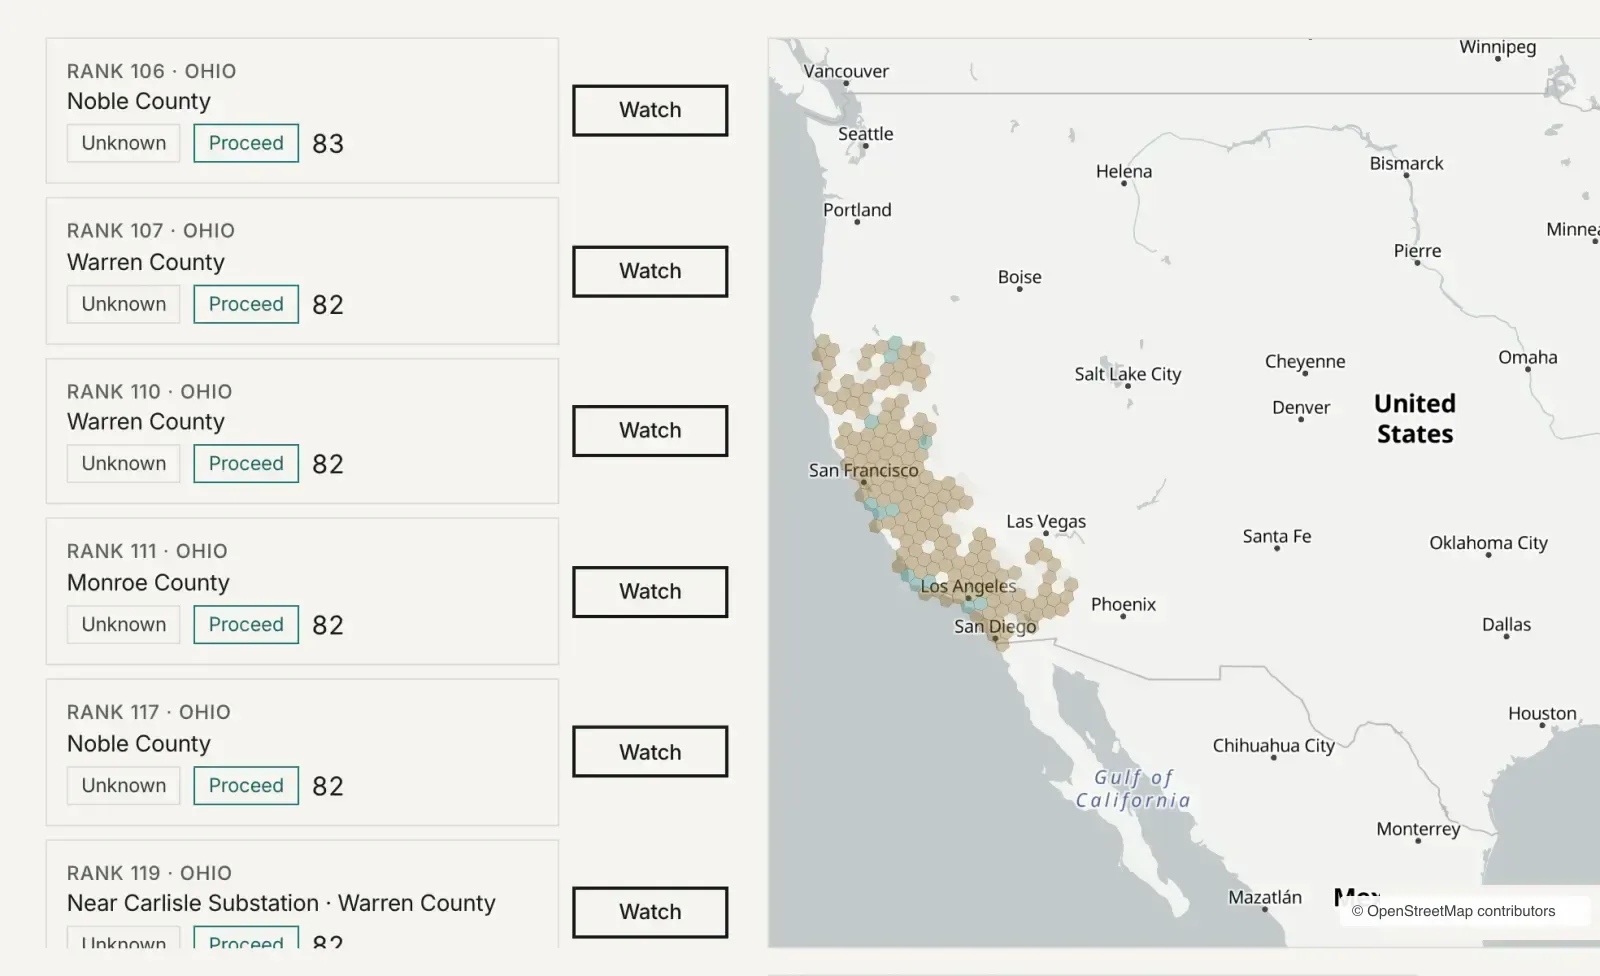
Task: Click Omaha label on the map
Action: [1528, 357]
